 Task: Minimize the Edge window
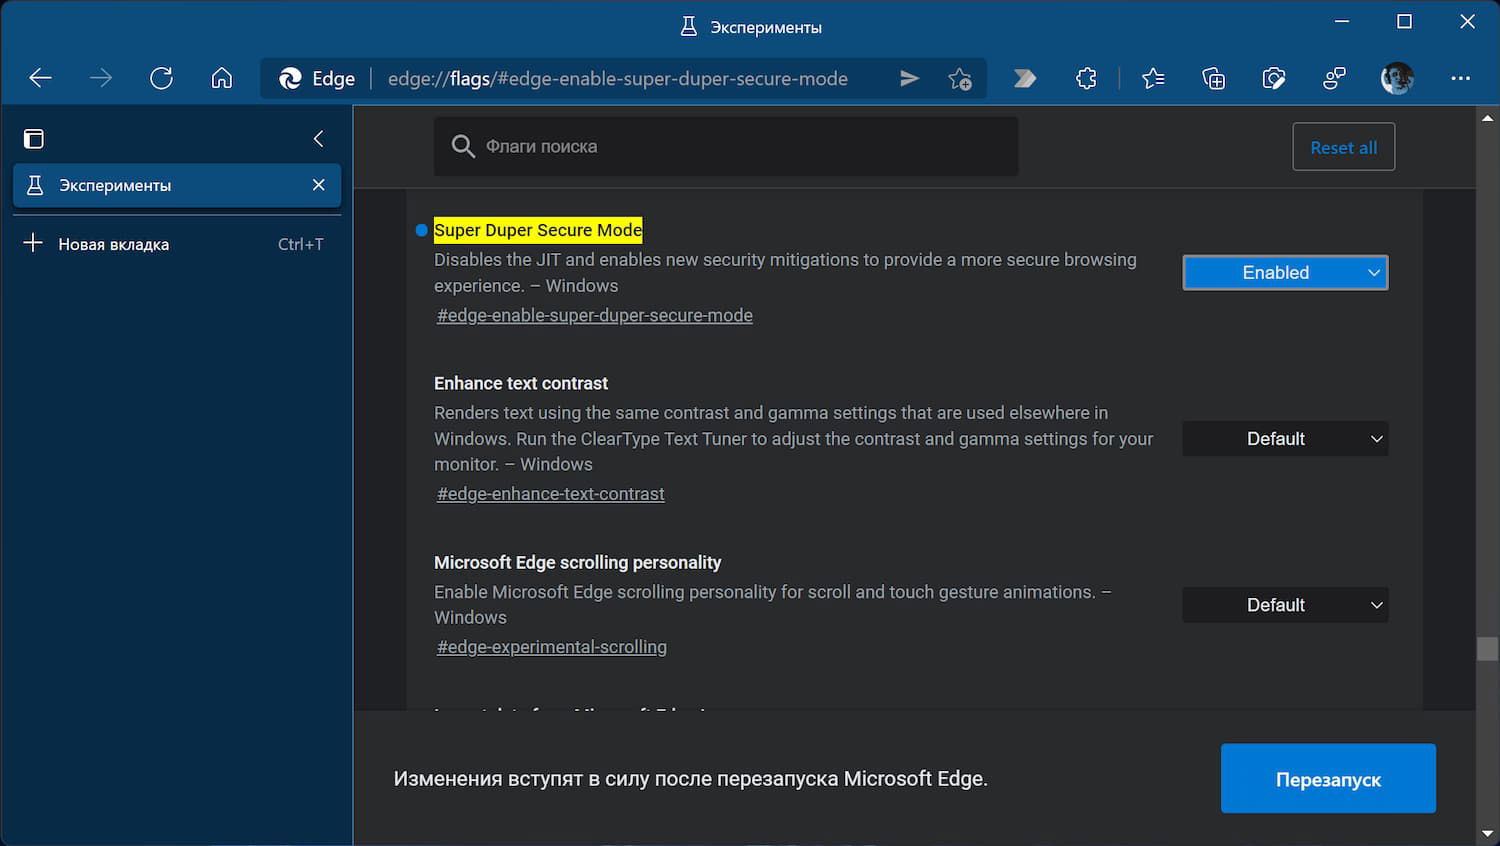click(x=1342, y=22)
